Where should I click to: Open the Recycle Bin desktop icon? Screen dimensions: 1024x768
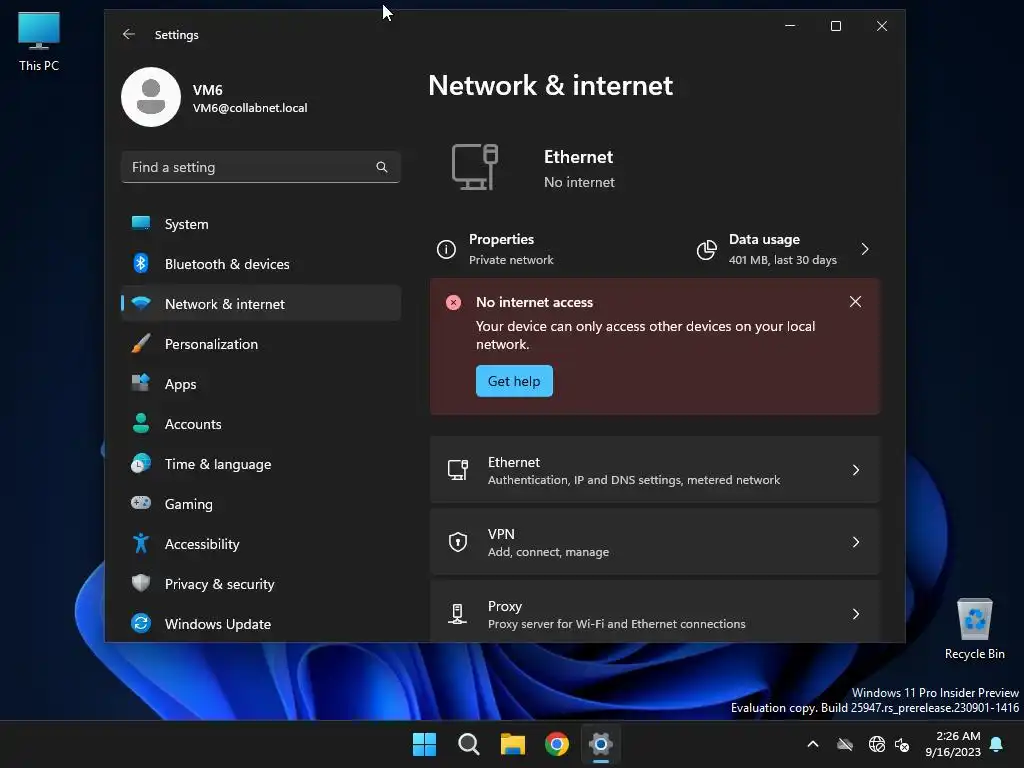(974, 629)
